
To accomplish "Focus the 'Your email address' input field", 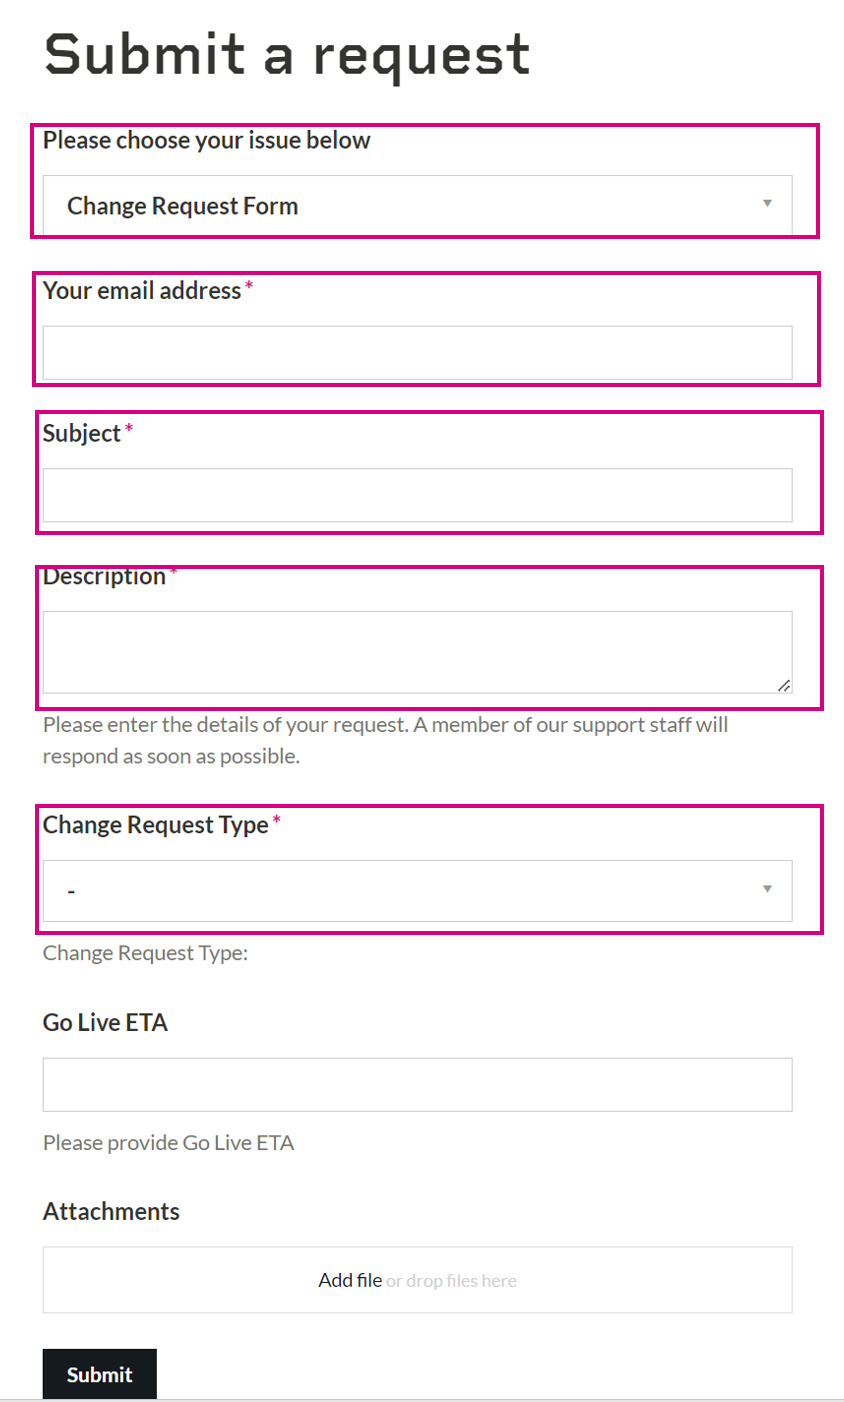I will click(x=417, y=353).
